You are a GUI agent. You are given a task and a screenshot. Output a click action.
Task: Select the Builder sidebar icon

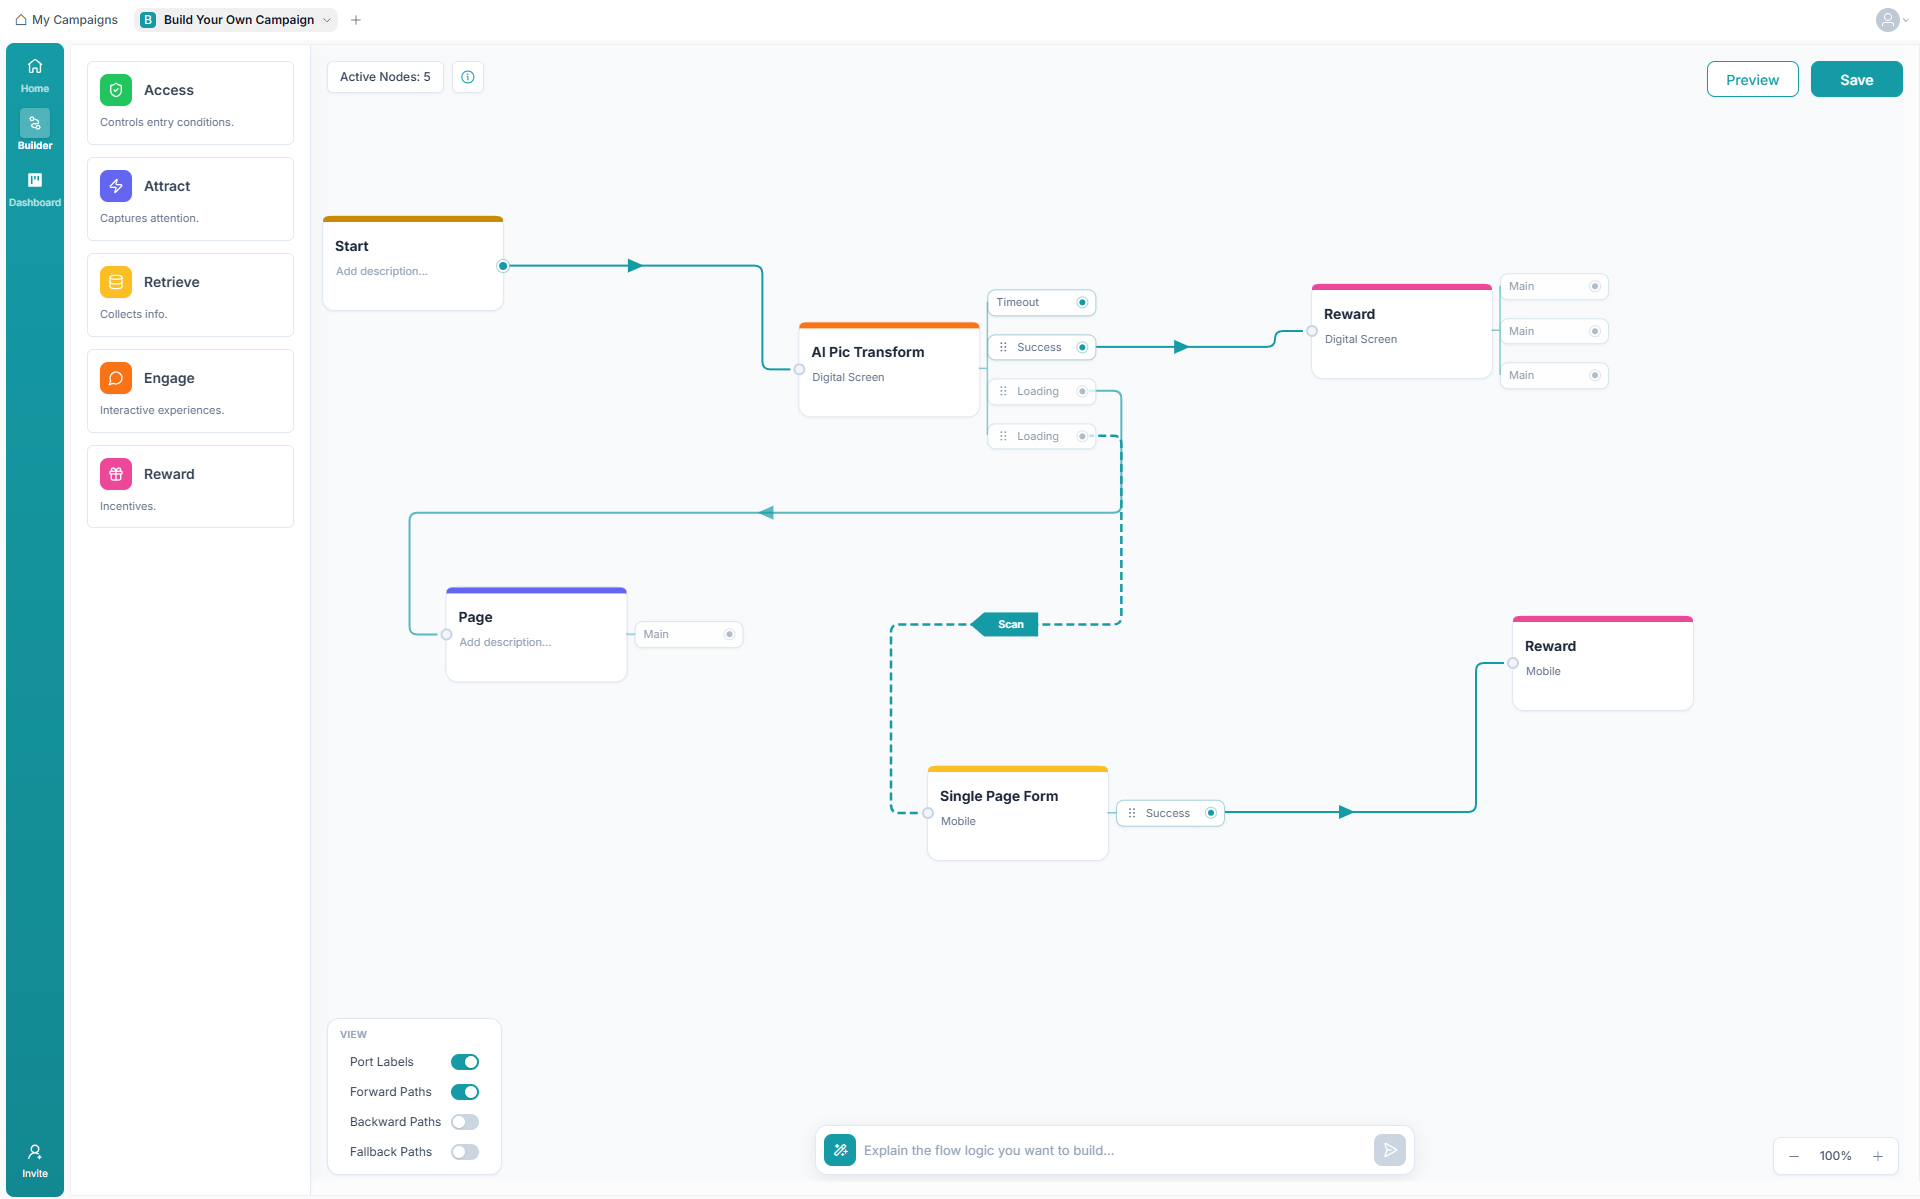(35, 123)
